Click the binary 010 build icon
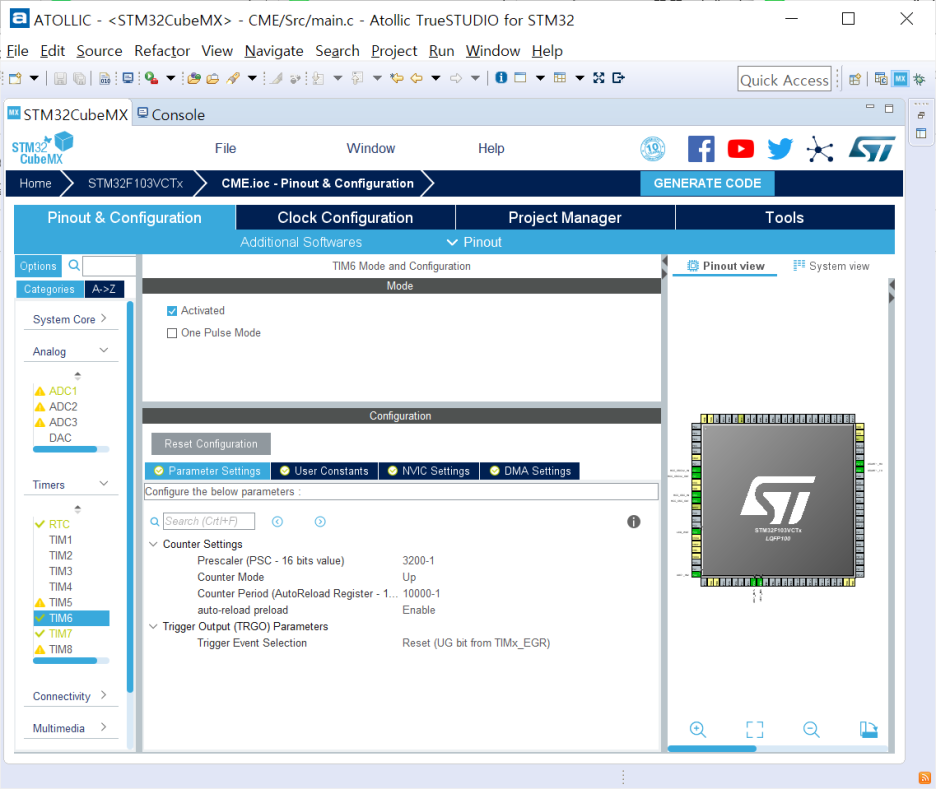The height and width of the screenshot is (789, 936). tap(105, 78)
